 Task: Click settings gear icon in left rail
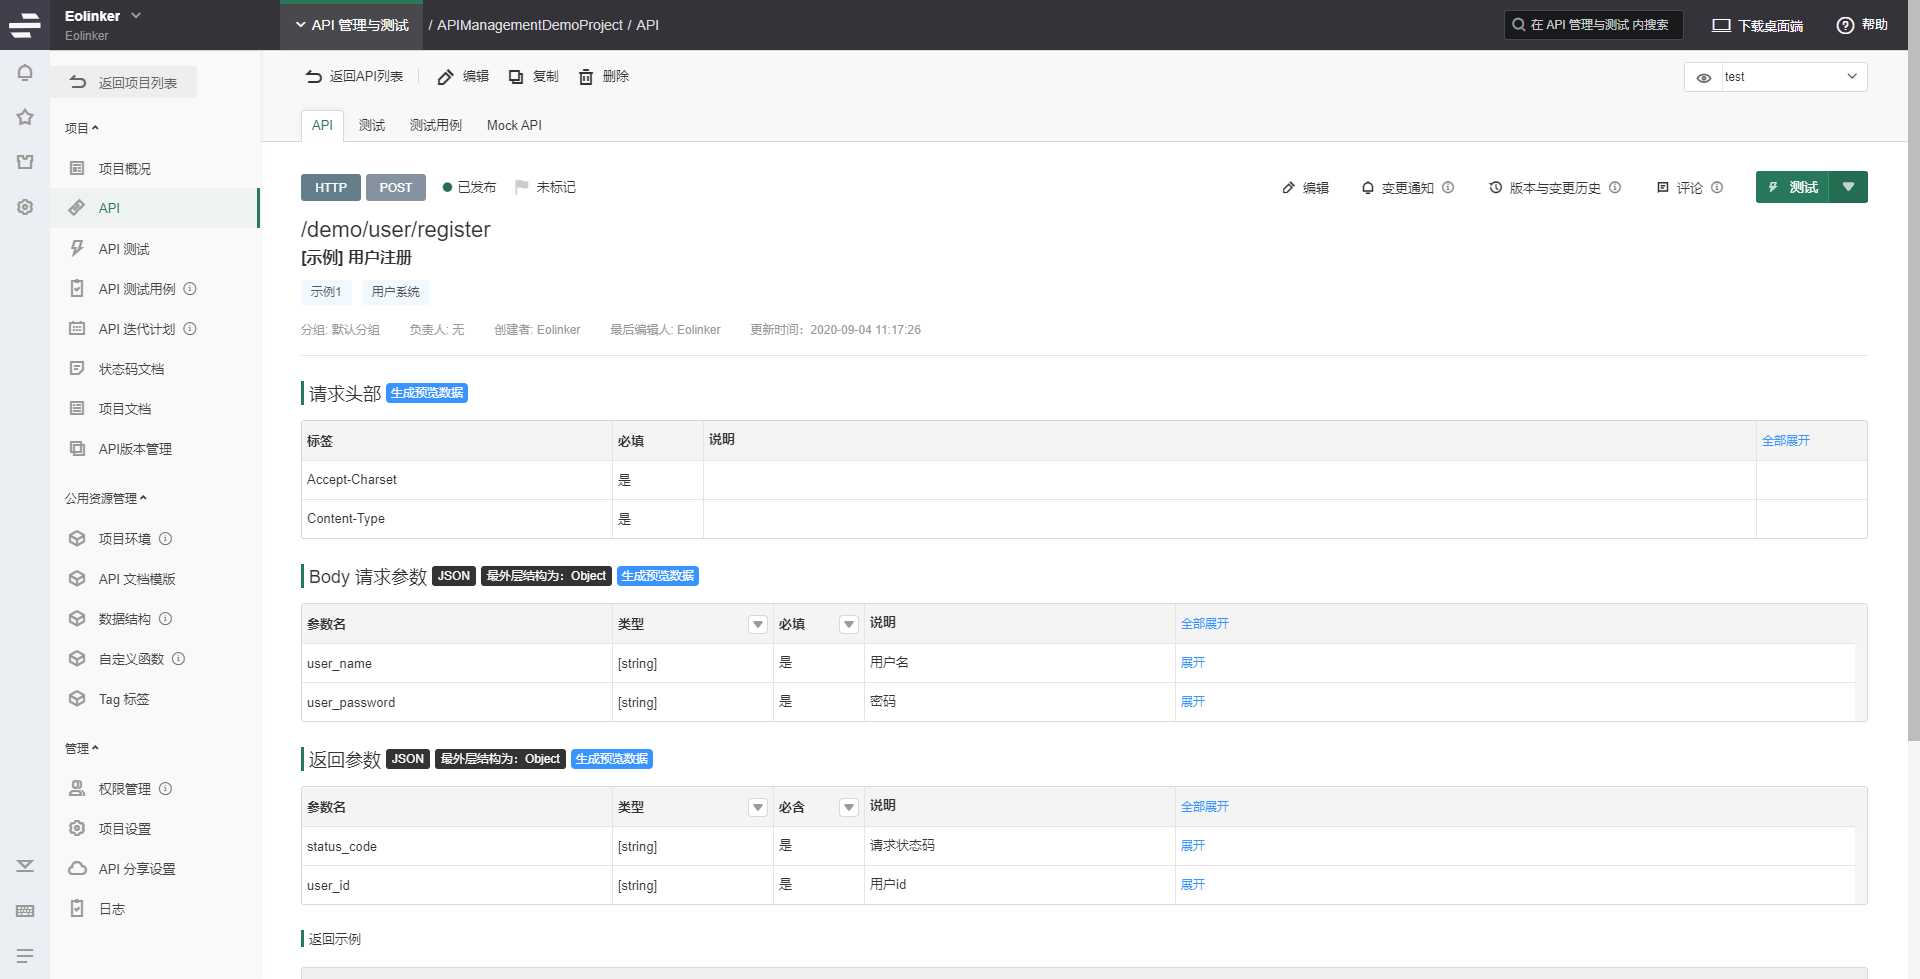click(25, 207)
